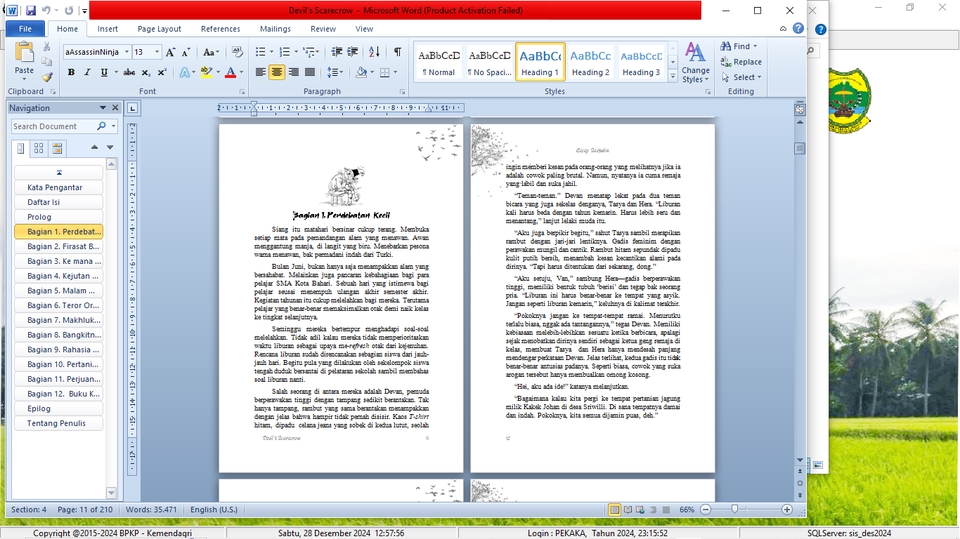Click the Grow Font icon

pos(170,53)
